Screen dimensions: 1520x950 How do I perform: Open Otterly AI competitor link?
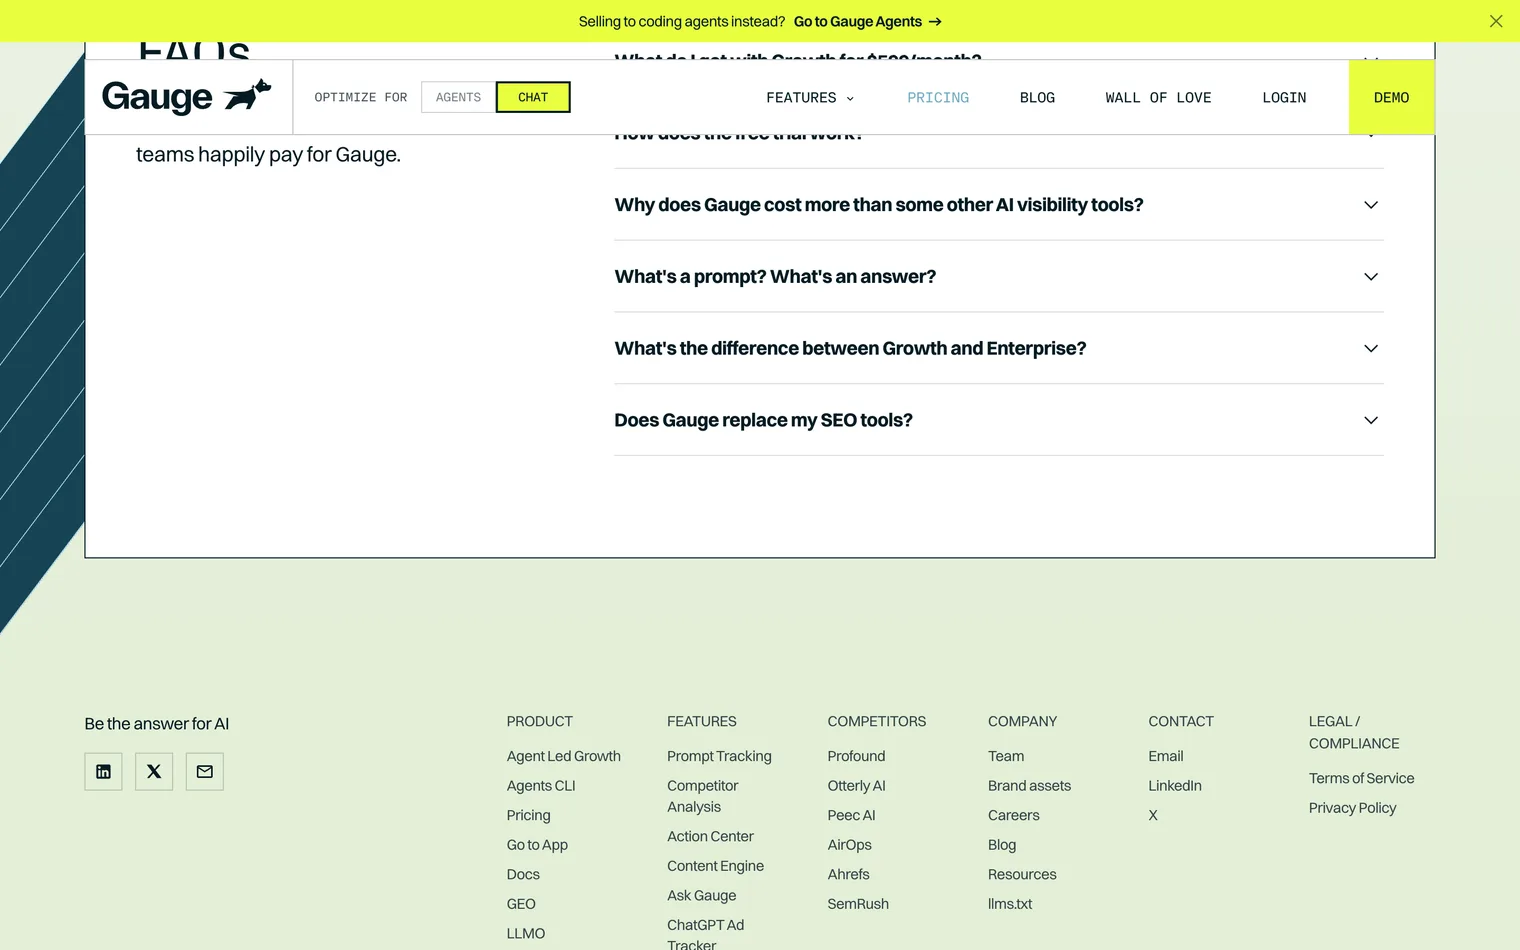click(856, 786)
